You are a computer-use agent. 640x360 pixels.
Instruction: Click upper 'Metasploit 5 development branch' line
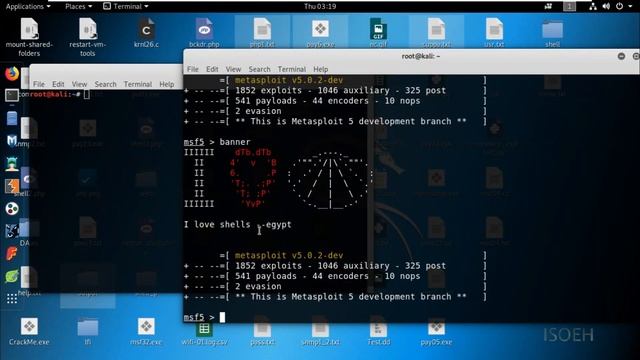[x=351, y=121]
